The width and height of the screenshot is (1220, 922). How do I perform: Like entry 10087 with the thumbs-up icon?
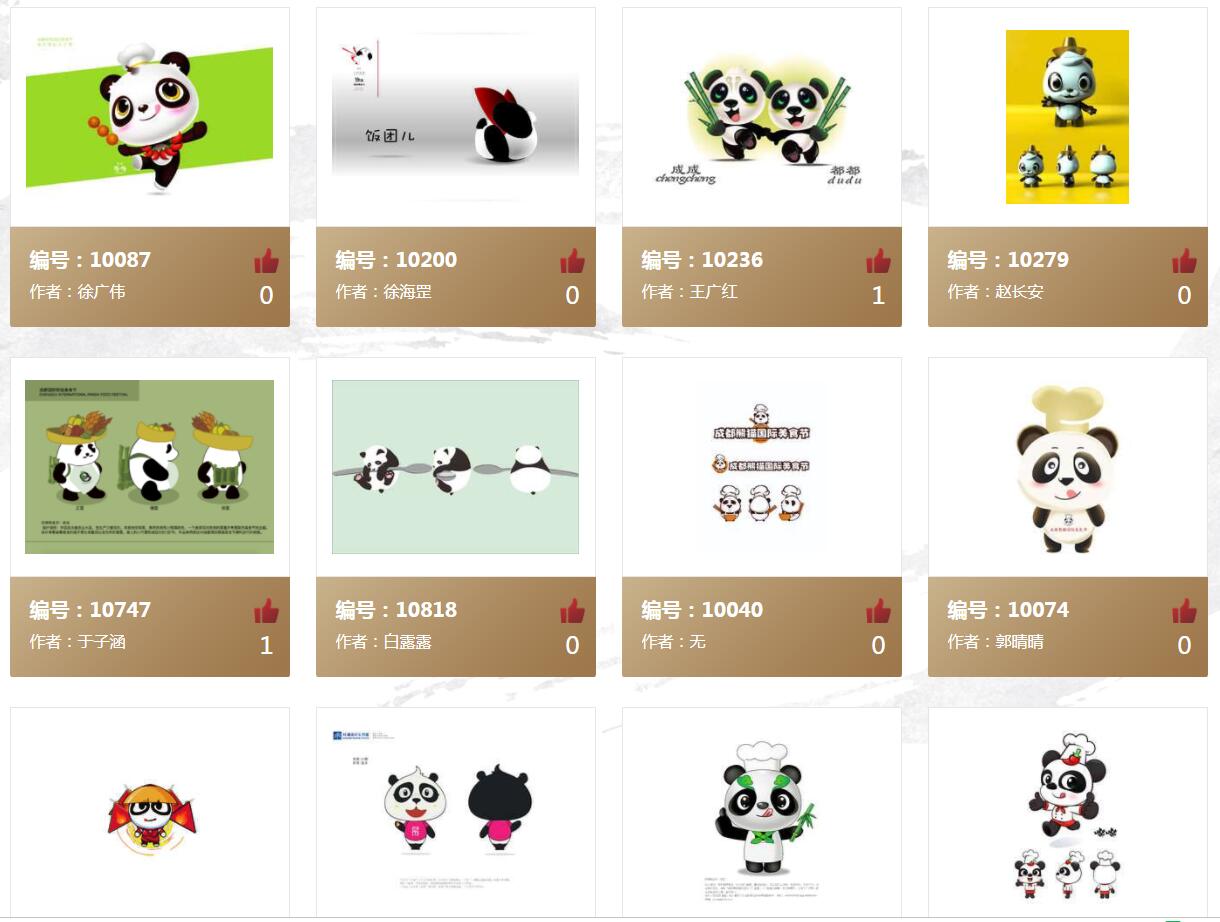(x=266, y=261)
